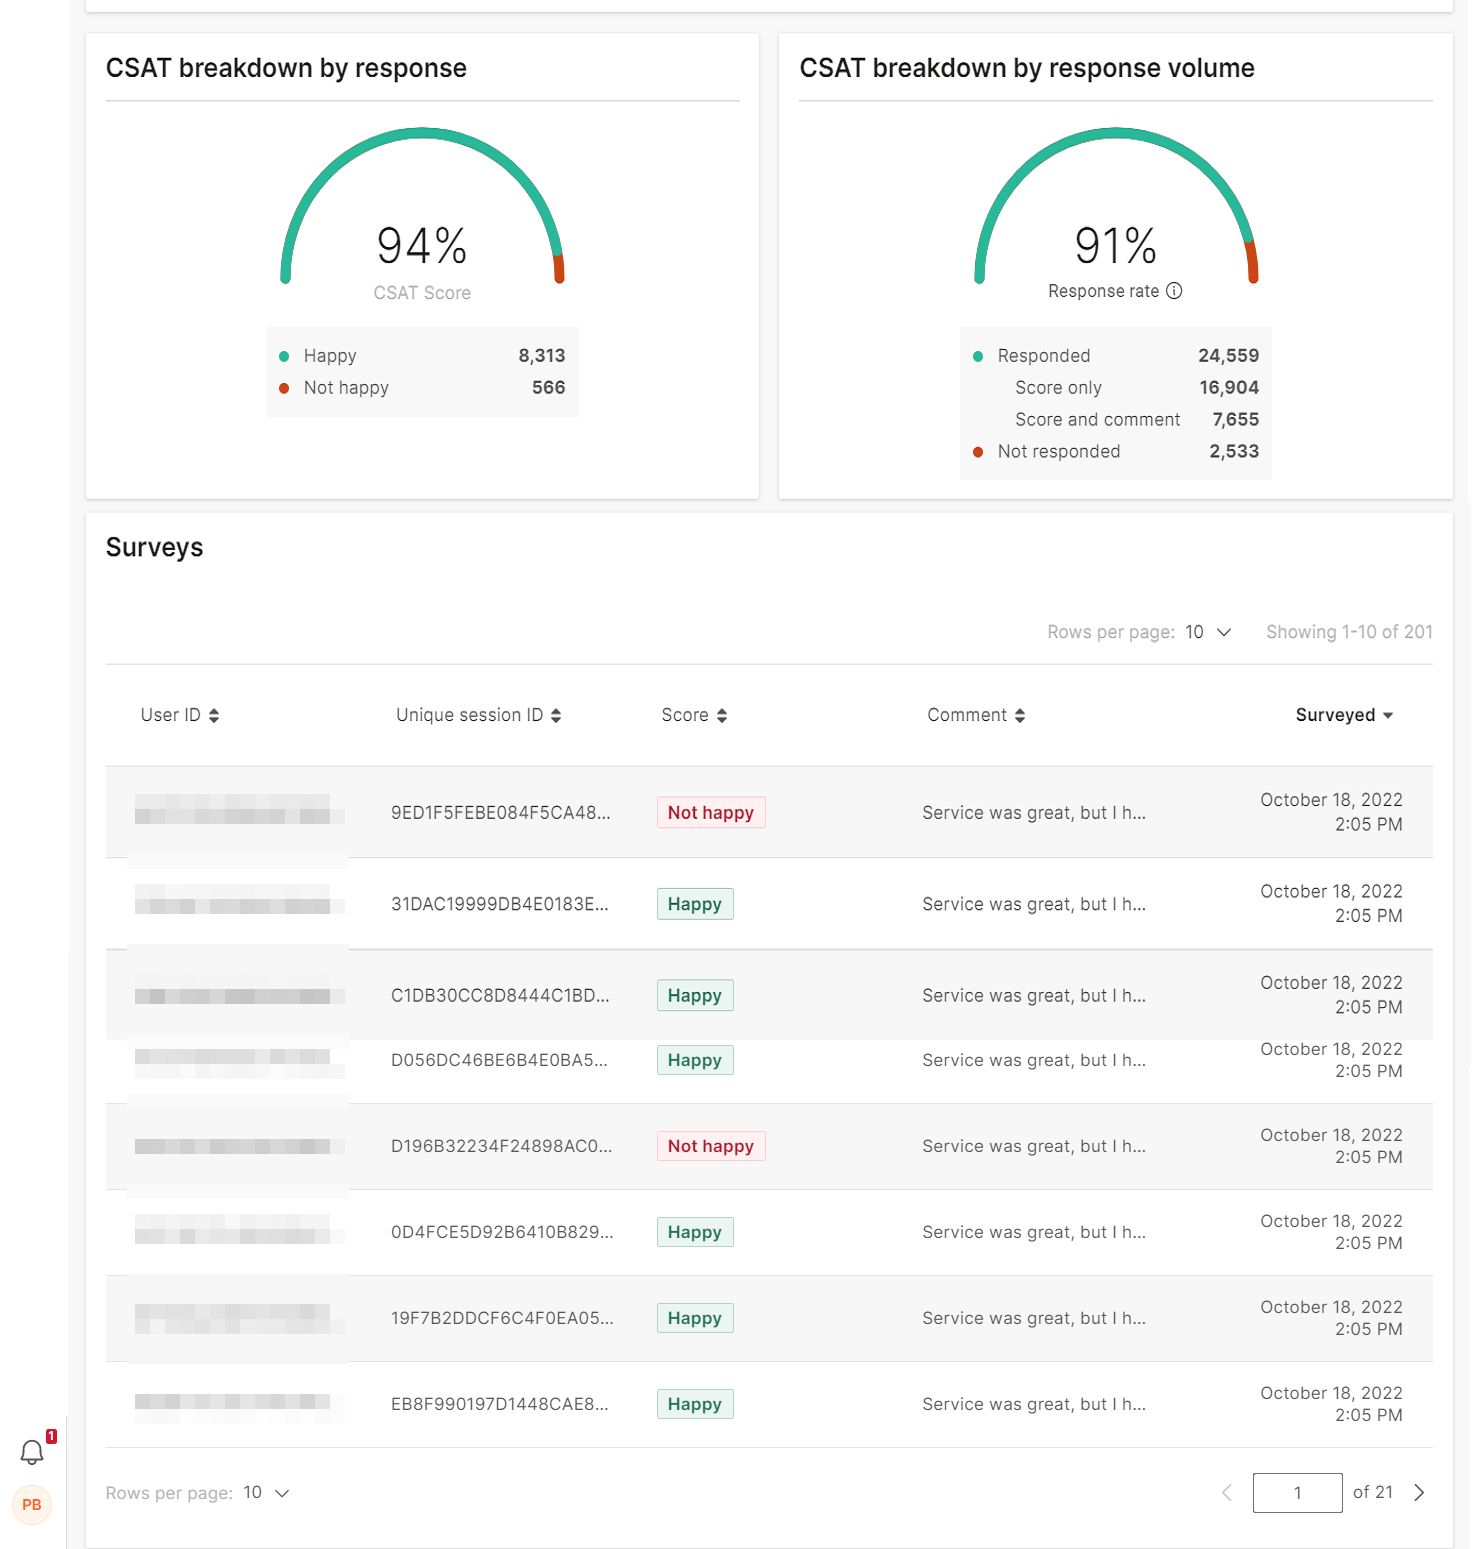Open session 31DAC19999DB4E0183E row
Image resolution: width=1484 pixels, height=1549 pixels.
(x=499, y=904)
